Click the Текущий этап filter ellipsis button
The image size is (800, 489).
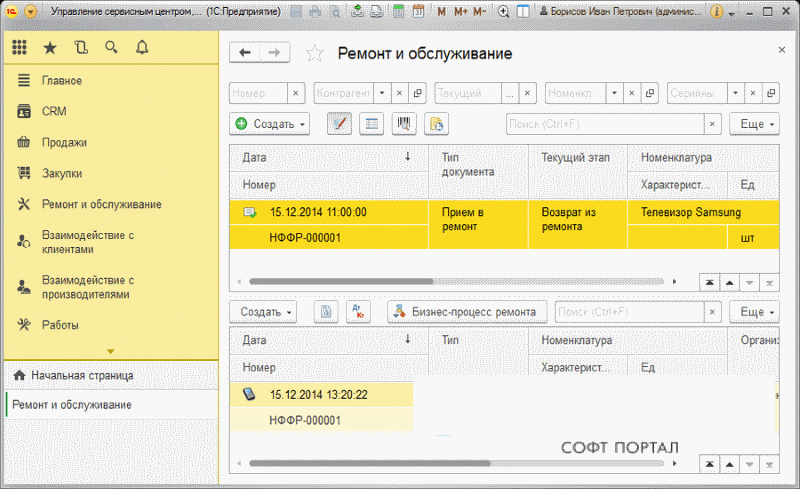click(510, 93)
